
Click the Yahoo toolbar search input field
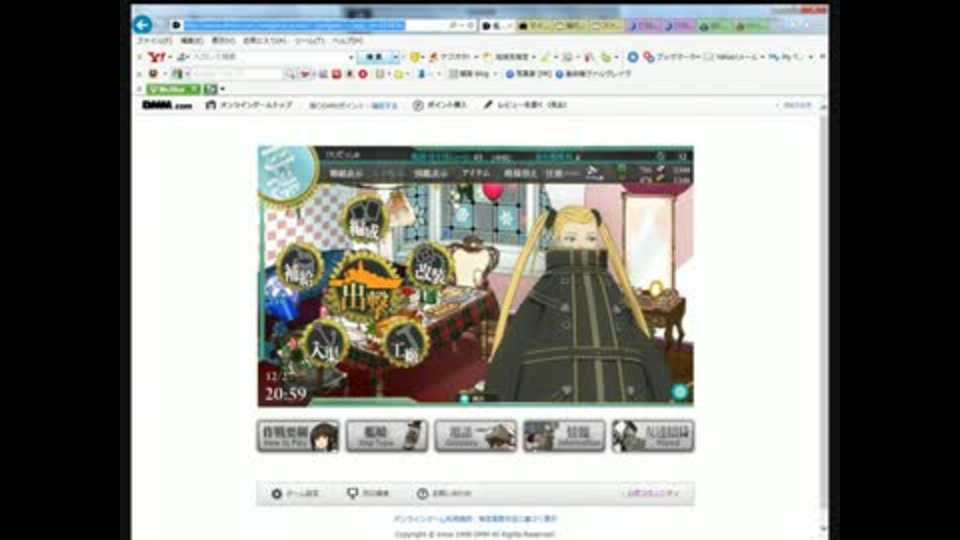click(x=269, y=57)
